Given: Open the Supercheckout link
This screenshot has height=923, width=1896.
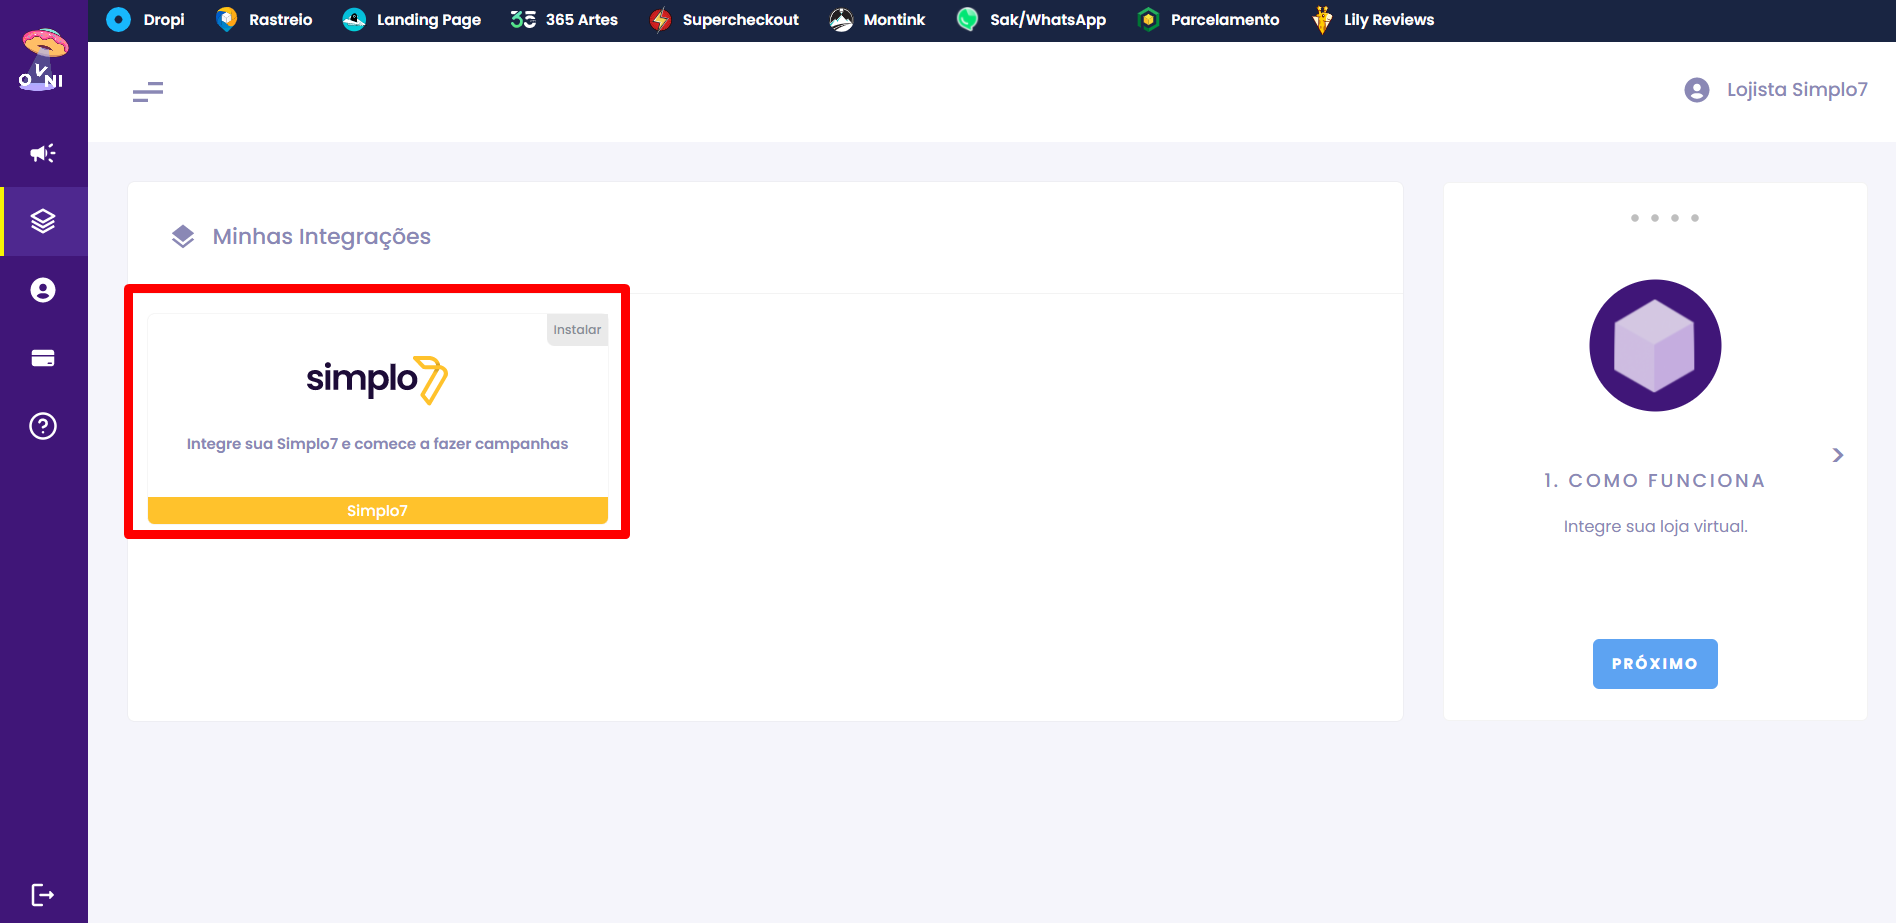Looking at the screenshot, I should click(x=724, y=20).
